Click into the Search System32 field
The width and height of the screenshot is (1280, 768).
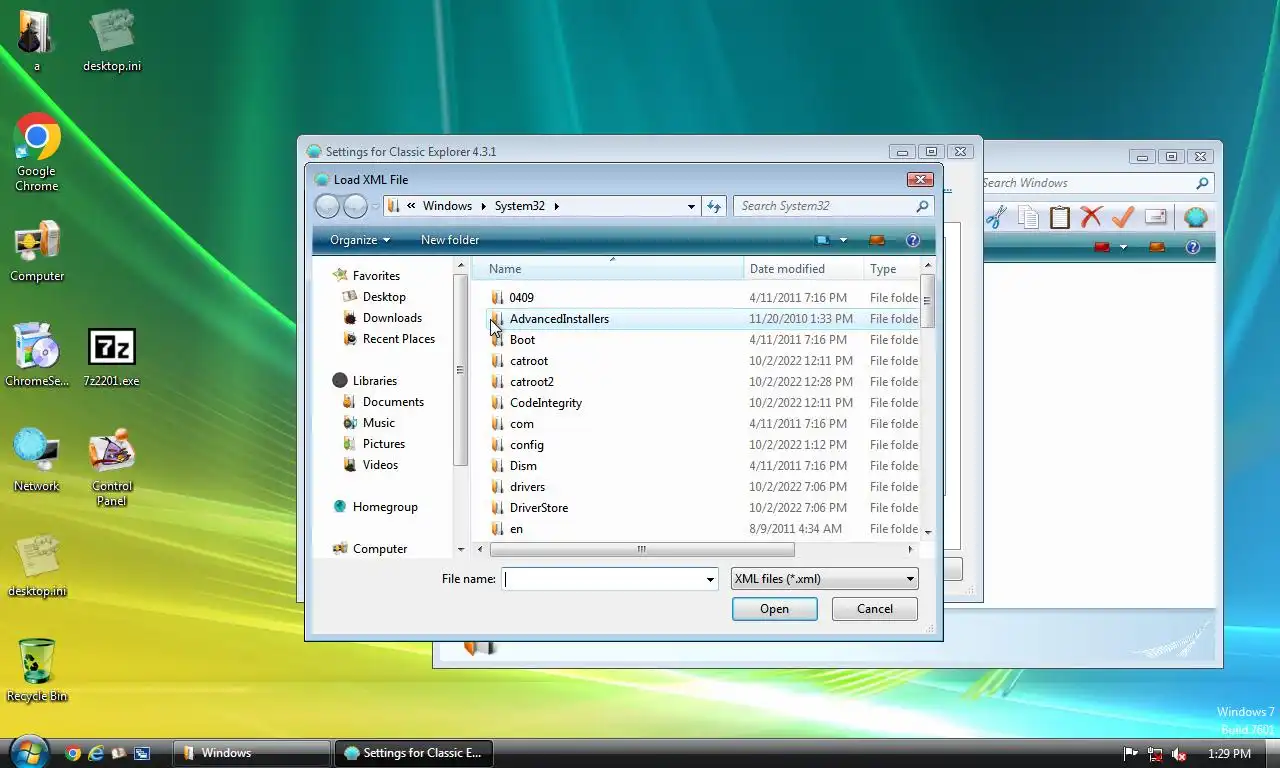[x=824, y=206]
